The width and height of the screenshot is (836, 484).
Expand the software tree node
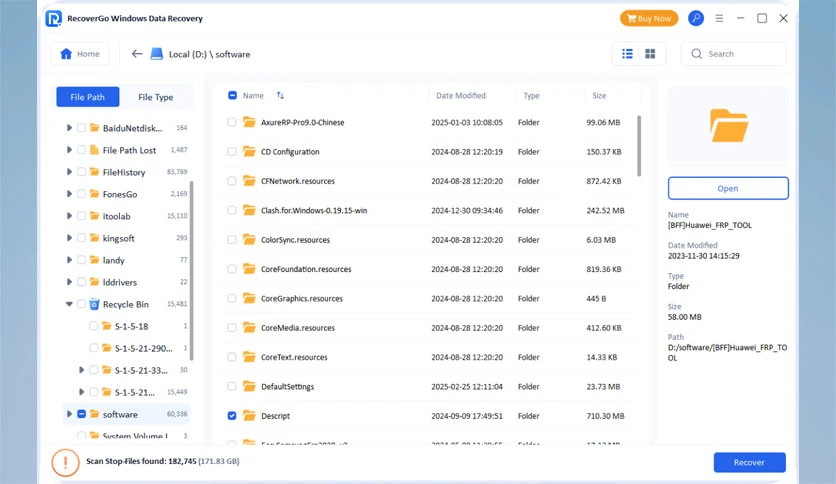click(x=69, y=414)
